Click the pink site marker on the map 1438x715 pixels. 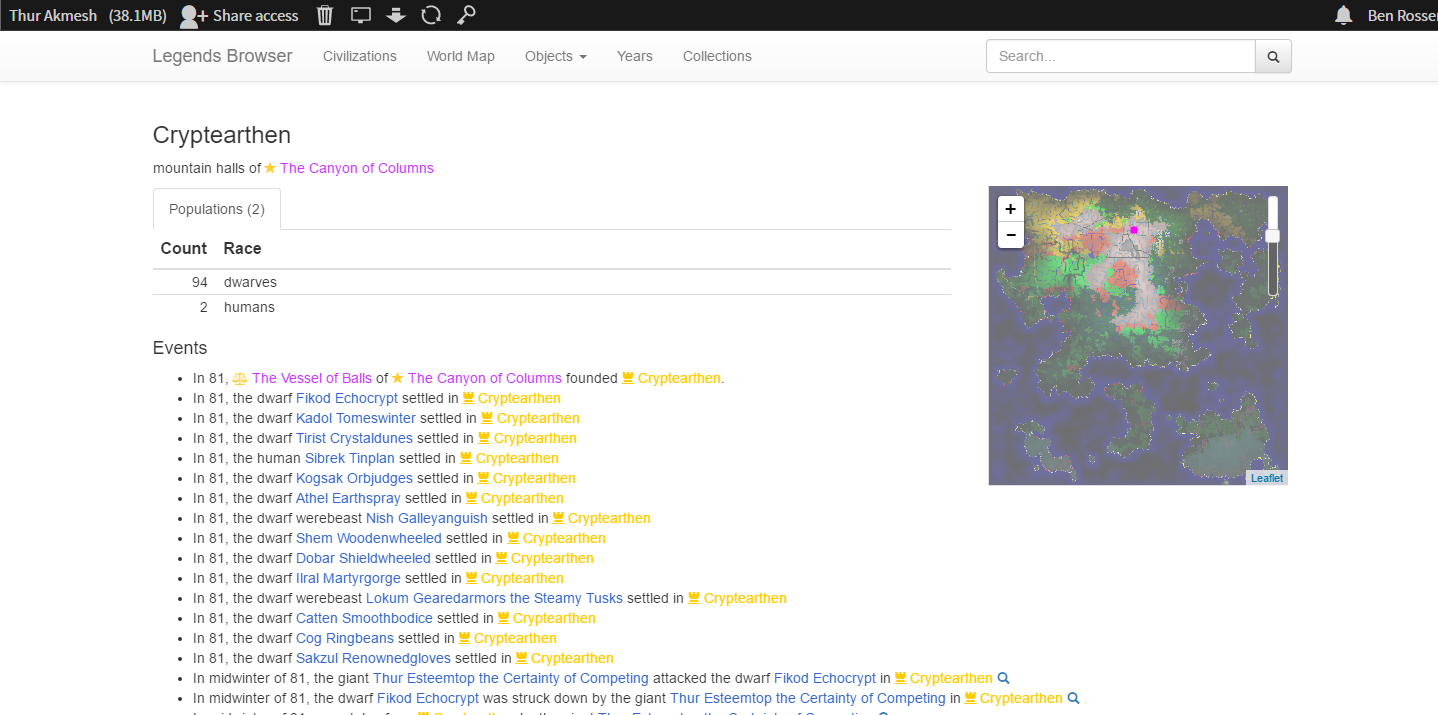coord(1134,230)
